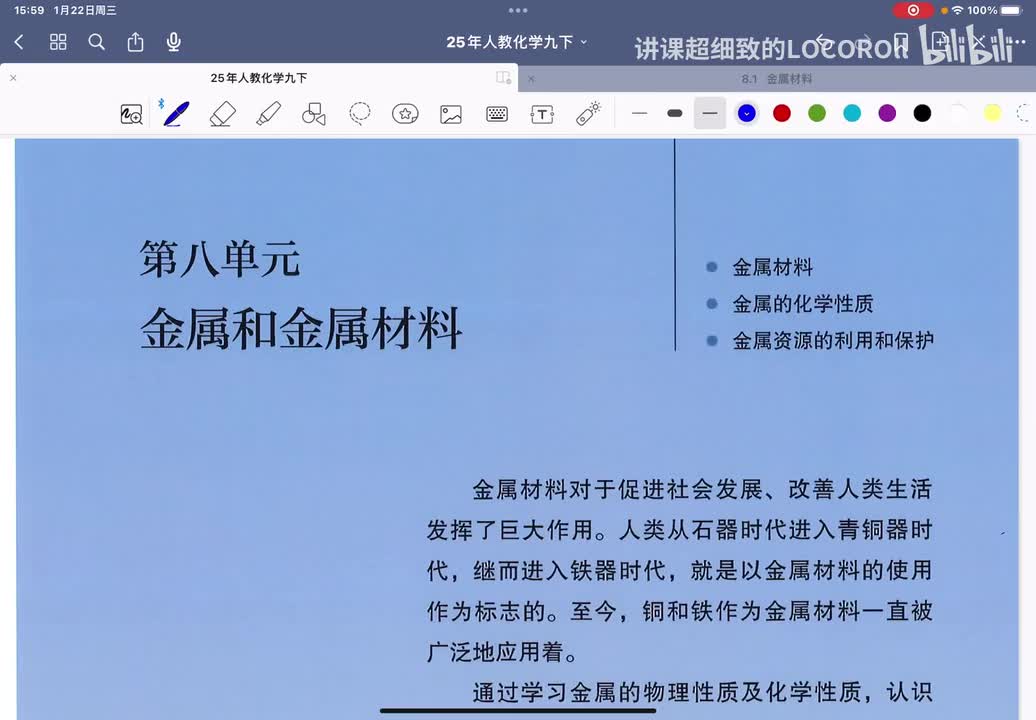Pick the black pen color

[x=922, y=114]
